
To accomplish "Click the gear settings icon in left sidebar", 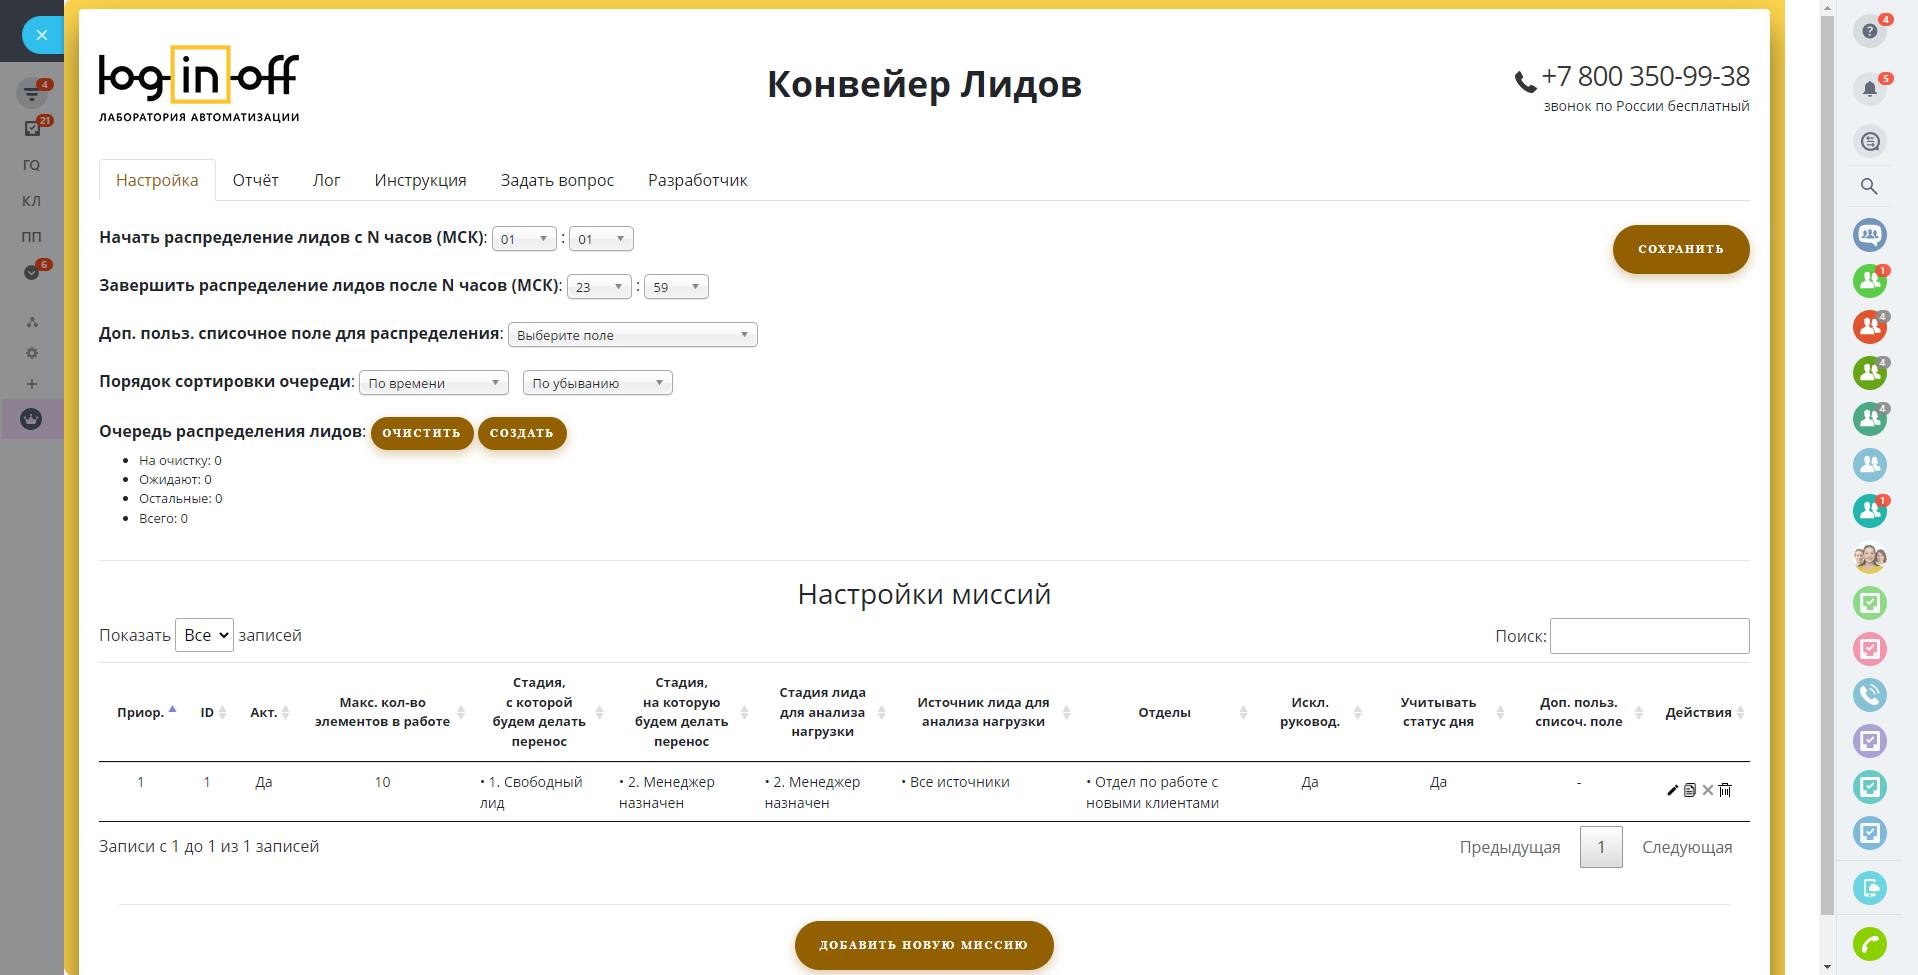I will 32,353.
